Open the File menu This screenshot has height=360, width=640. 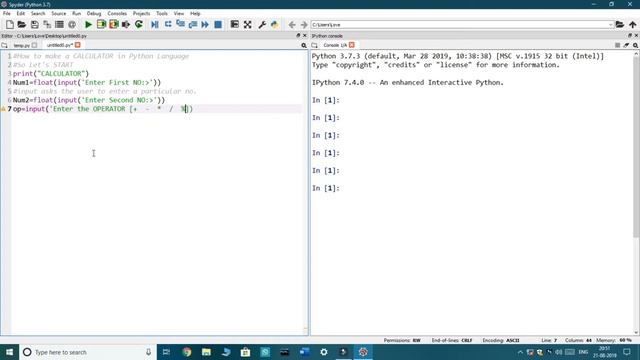[x=7, y=13]
